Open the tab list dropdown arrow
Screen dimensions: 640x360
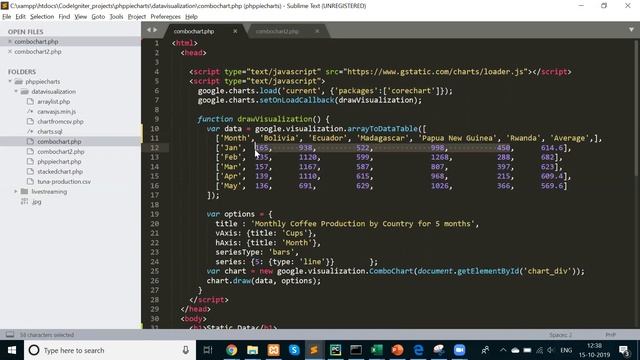(x=631, y=30)
